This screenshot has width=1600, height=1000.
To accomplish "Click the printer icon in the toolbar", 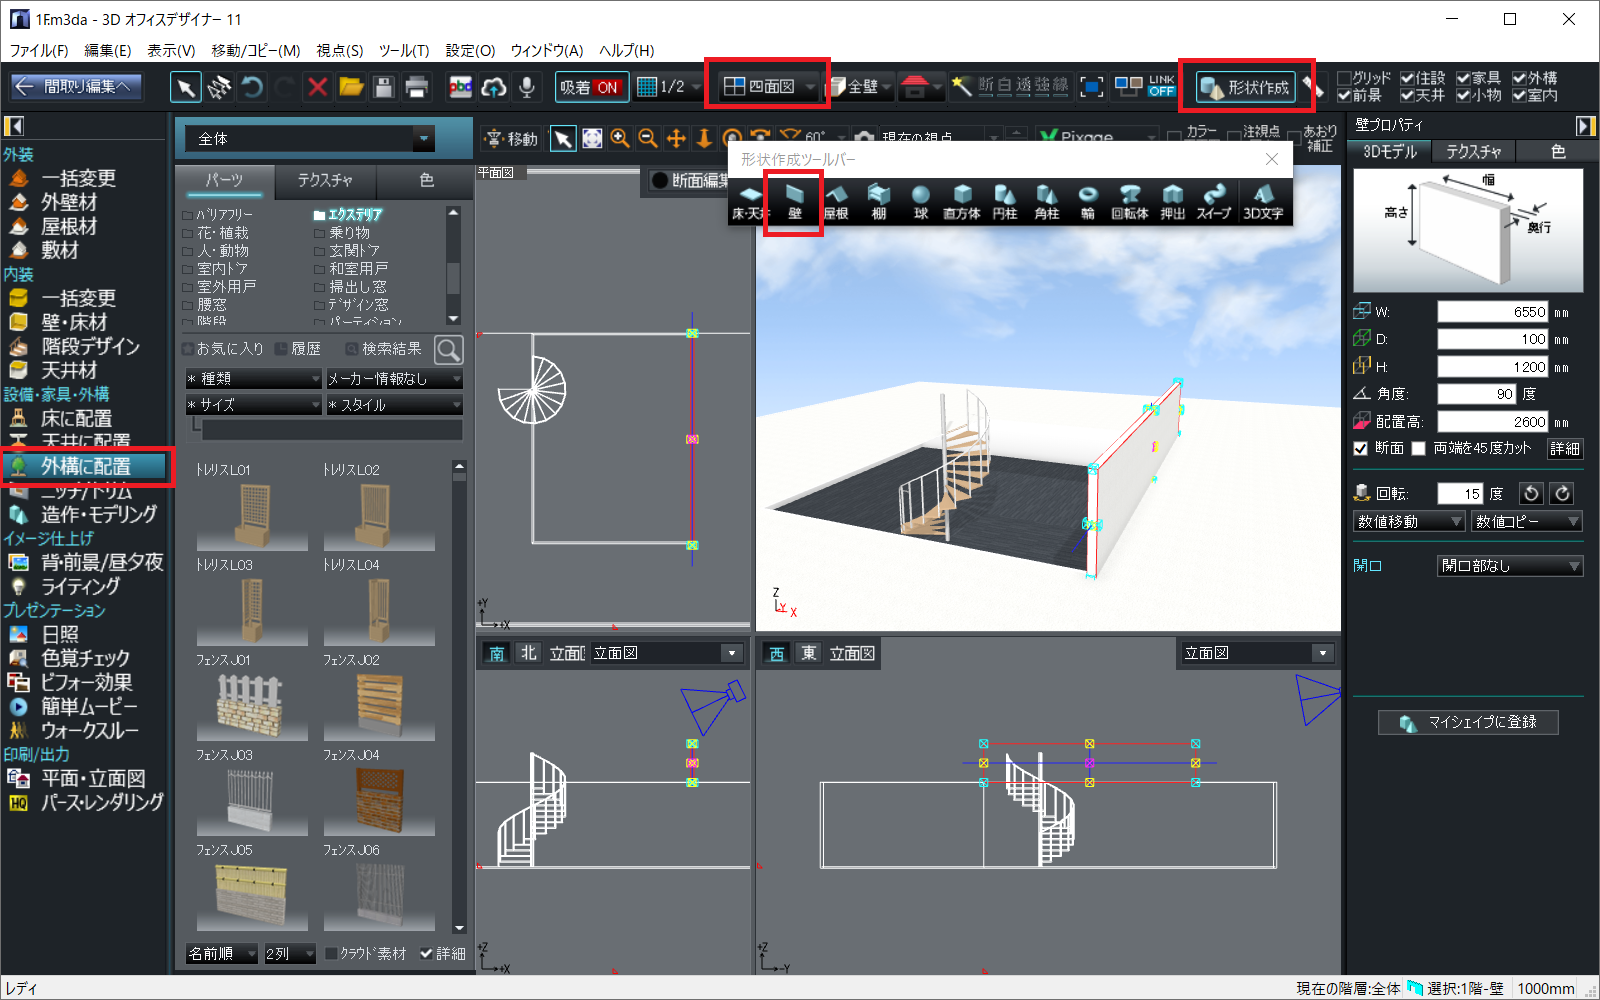I will pyautogui.click(x=416, y=87).
